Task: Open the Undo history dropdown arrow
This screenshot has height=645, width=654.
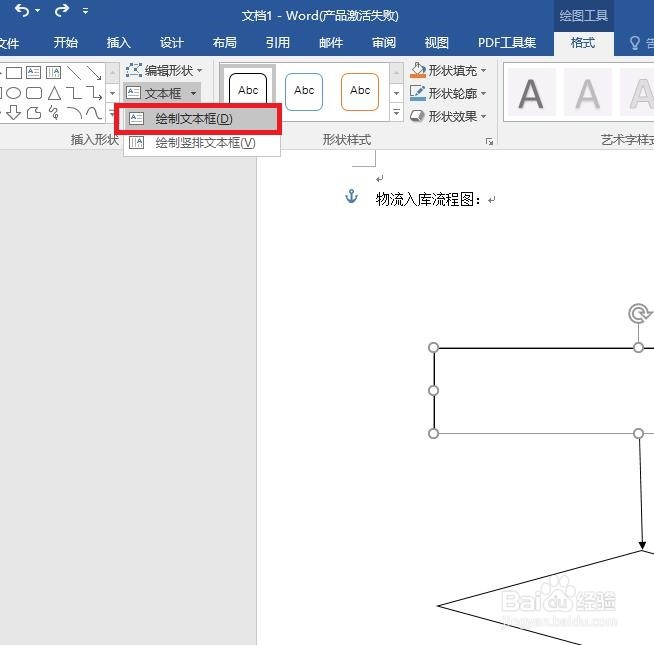Action: pos(38,10)
